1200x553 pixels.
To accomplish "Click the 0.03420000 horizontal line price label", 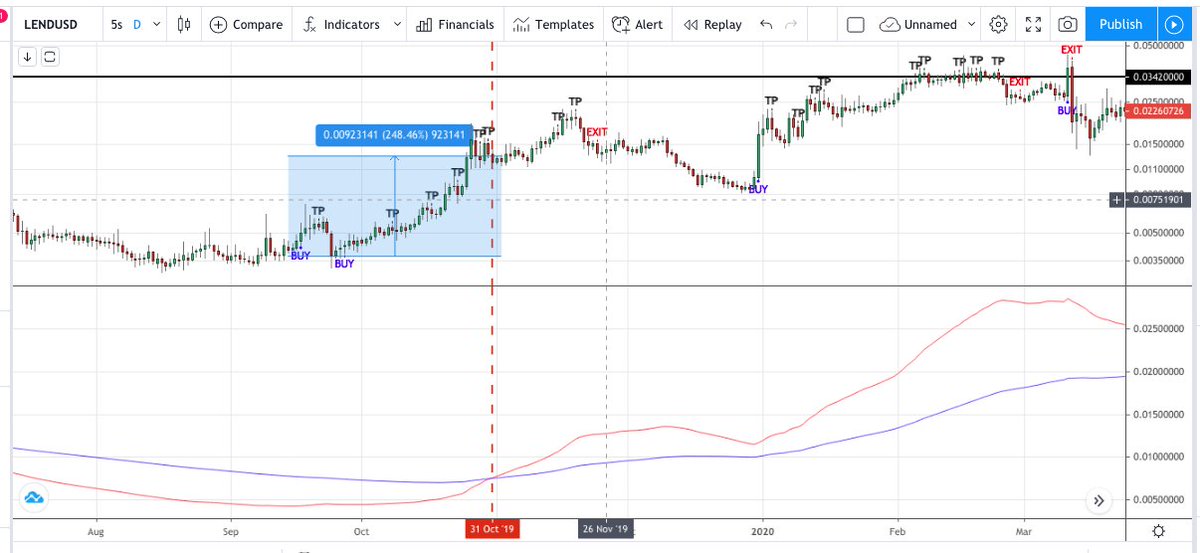I will (x=1159, y=77).
